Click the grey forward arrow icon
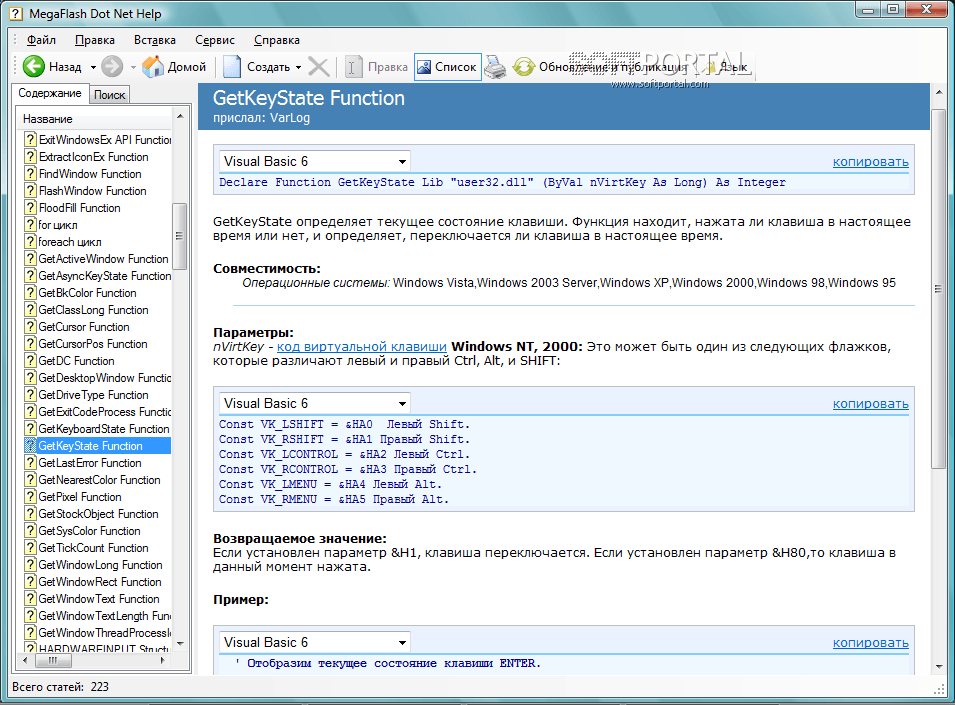The width and height of the screenshot is (955, 705). tap(112, 67)
